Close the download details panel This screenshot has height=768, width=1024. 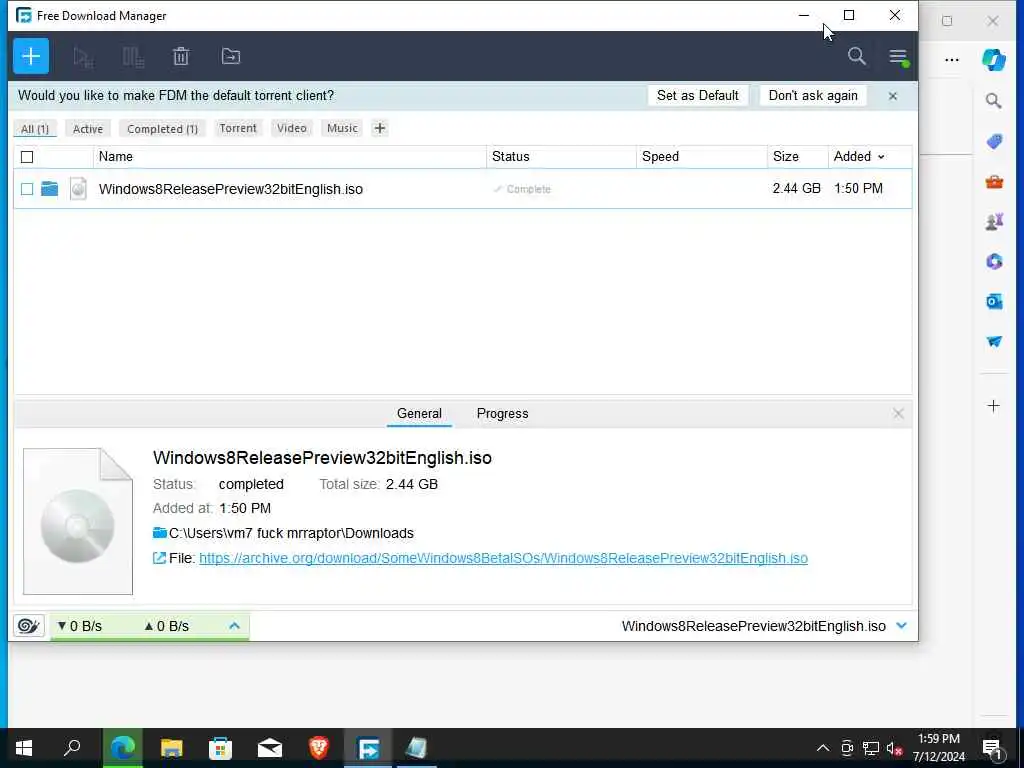[899, 413]
